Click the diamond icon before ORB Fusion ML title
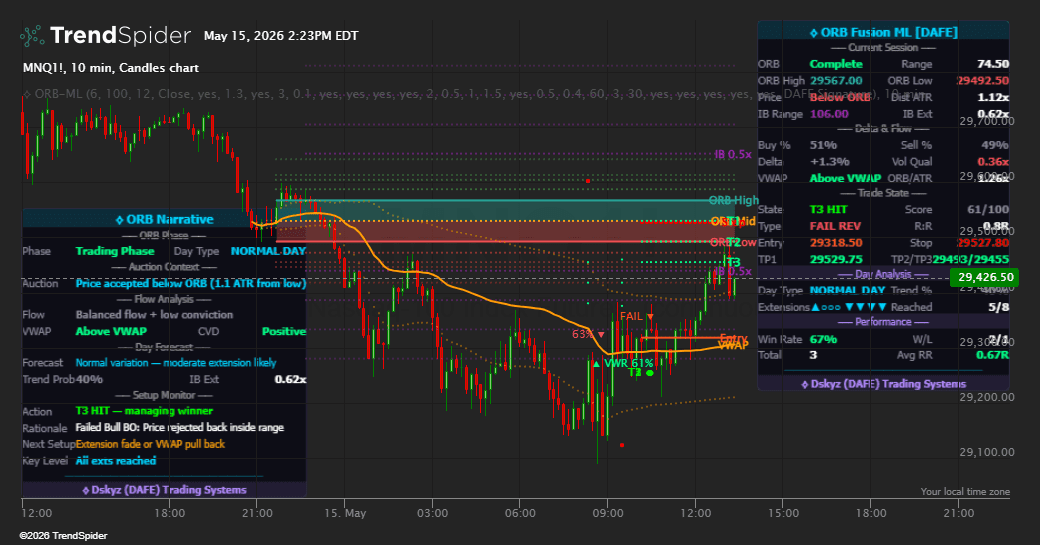Screen dimensions: 1040x545 [814, 32]
